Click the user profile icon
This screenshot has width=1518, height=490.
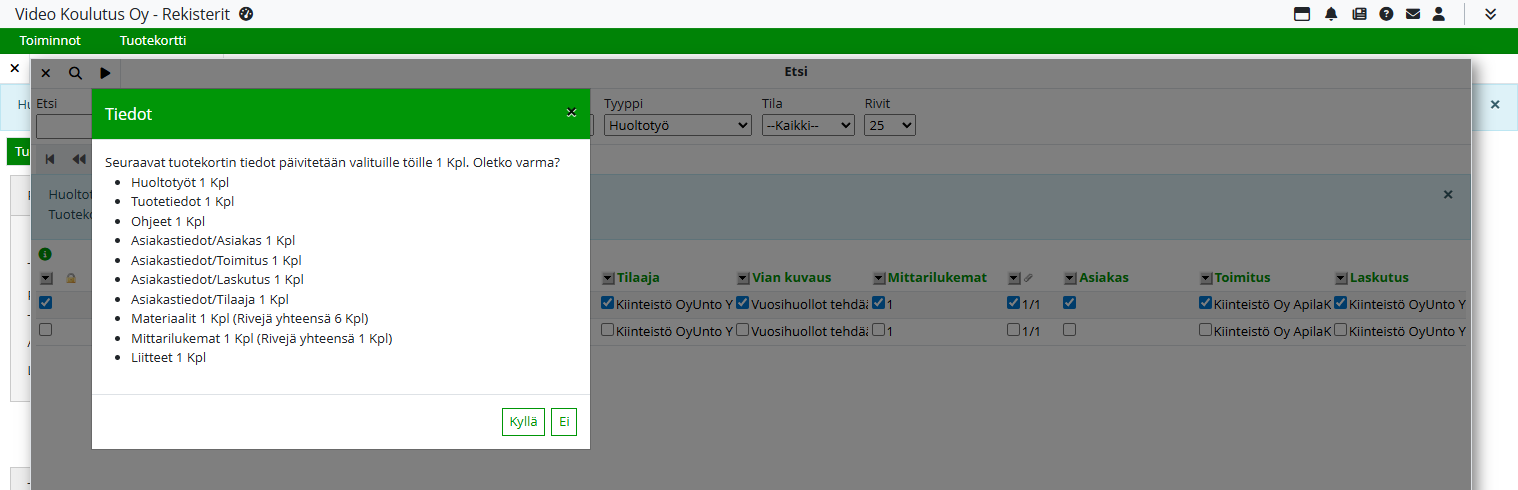pyautogui.click(x=1439, y=14)
